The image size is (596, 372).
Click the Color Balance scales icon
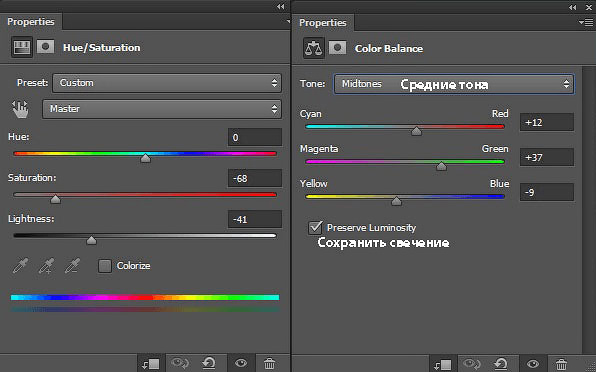pyautogui.click(x=314, y=48)
